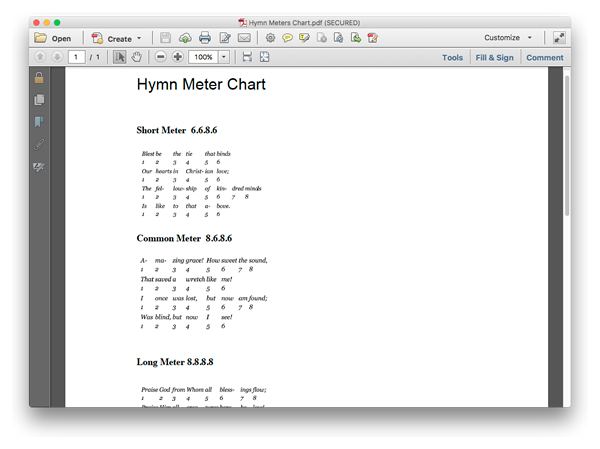
Task: Zoom in with the plus button
Action: 178,57
